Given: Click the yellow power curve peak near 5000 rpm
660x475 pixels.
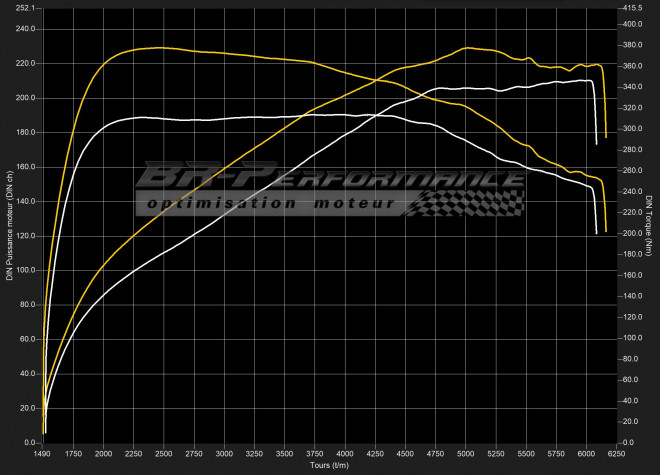Looking at the screenshot, I should point(467,47).
